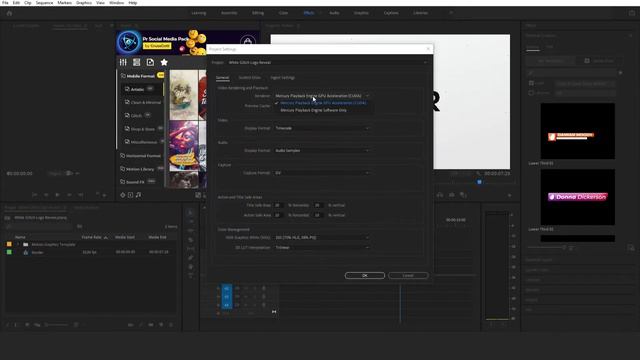Delete item with Project panel trash icon
Image resolution: width=640 pixels, height=360 pixels.
(171, 325)
